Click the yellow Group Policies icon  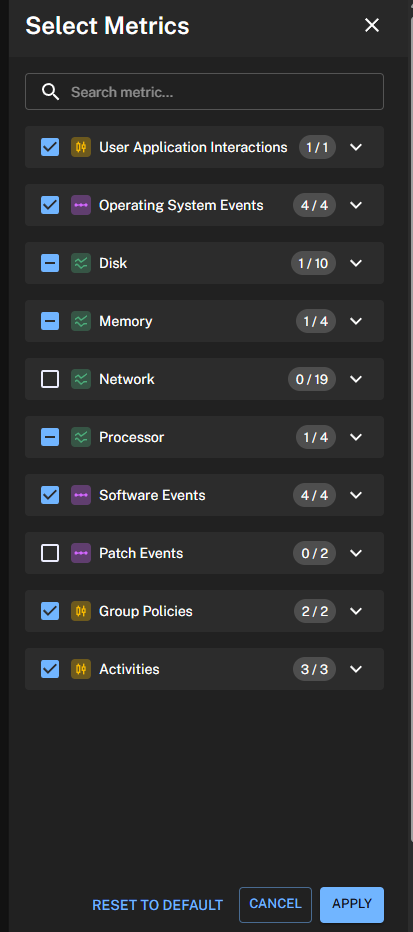81,611
